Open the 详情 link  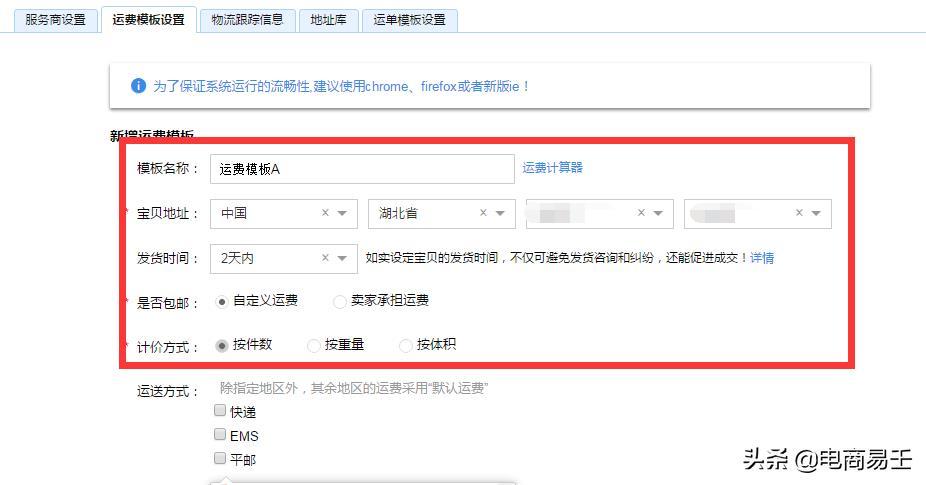point(762,258)
